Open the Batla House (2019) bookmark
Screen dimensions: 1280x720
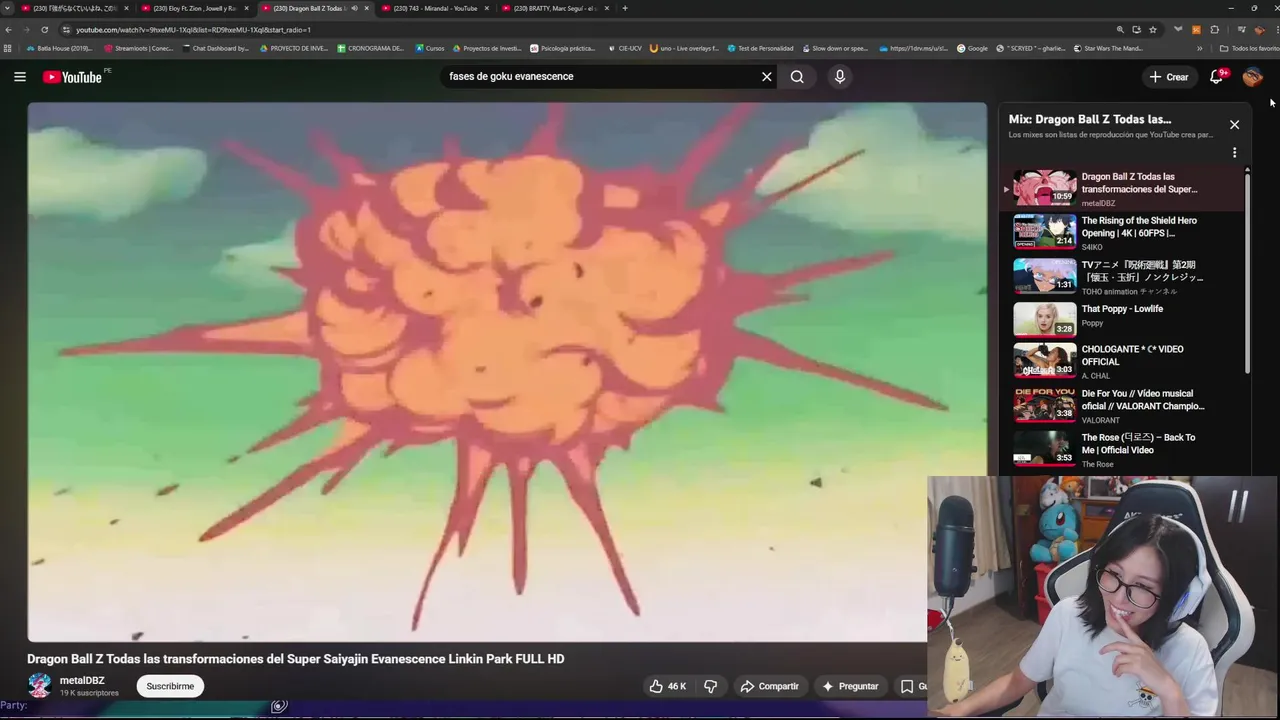(60, 48)
